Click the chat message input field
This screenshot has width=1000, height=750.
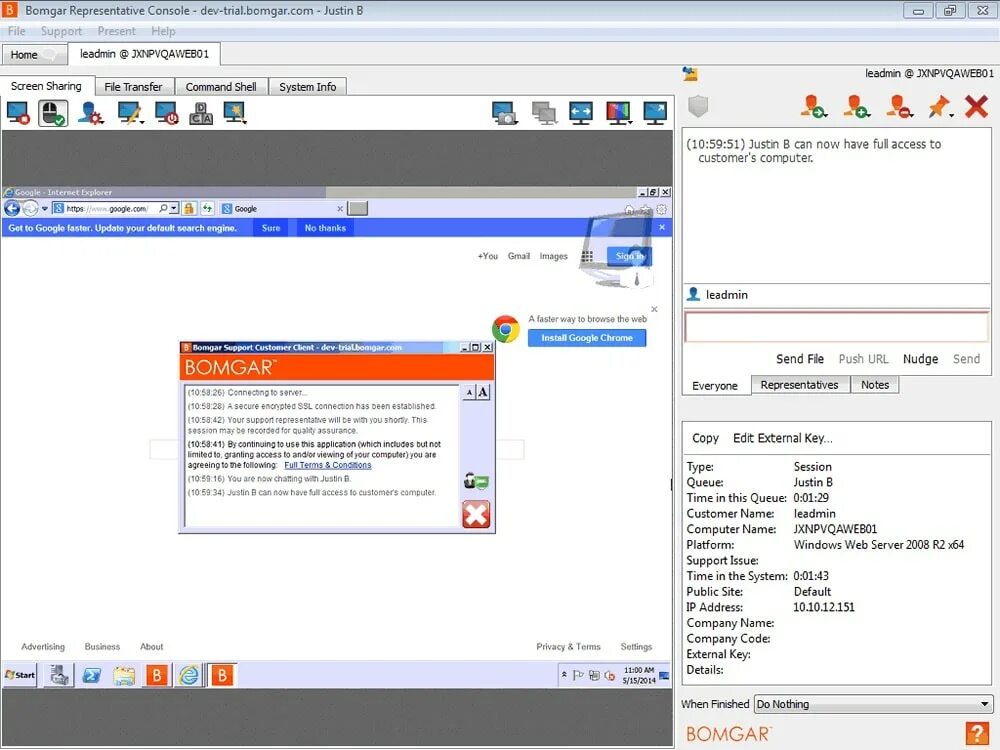[x=836, y=327]
